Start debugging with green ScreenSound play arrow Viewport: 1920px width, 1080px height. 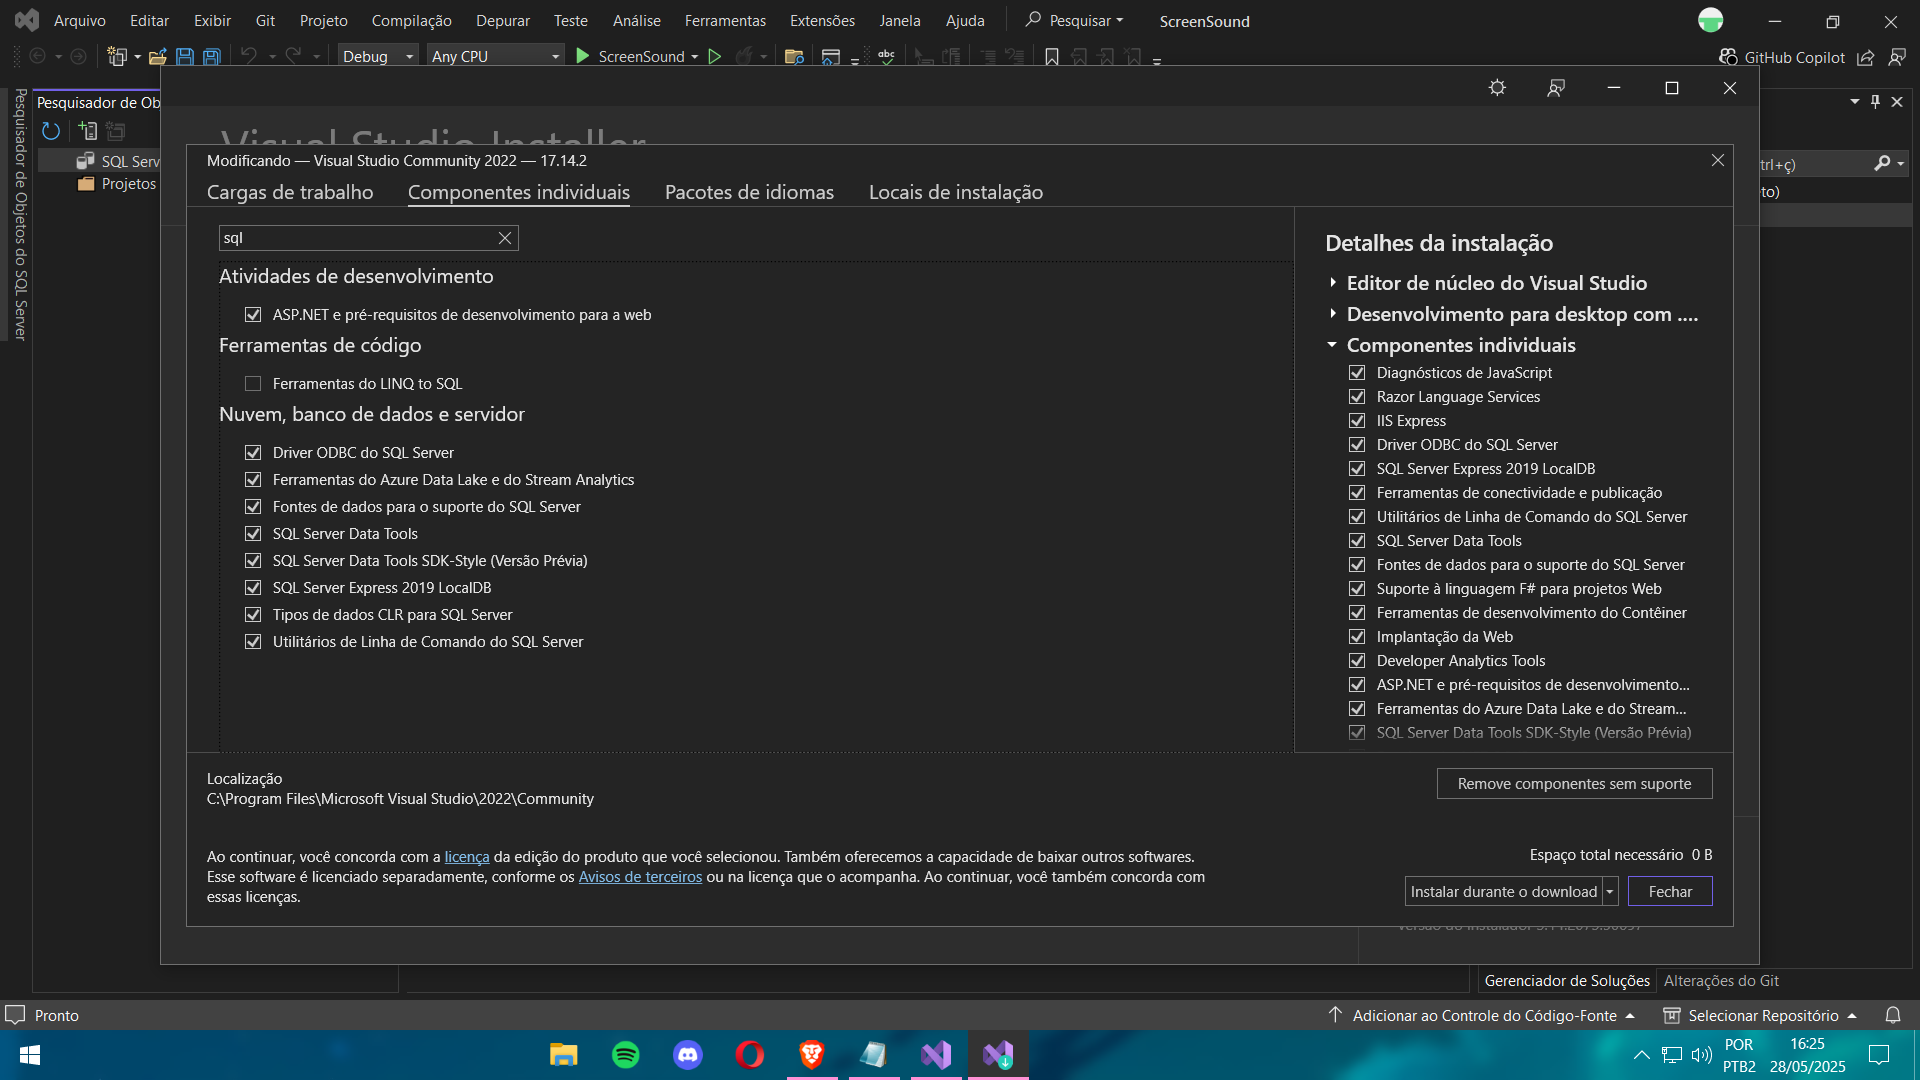pos(583,57)
